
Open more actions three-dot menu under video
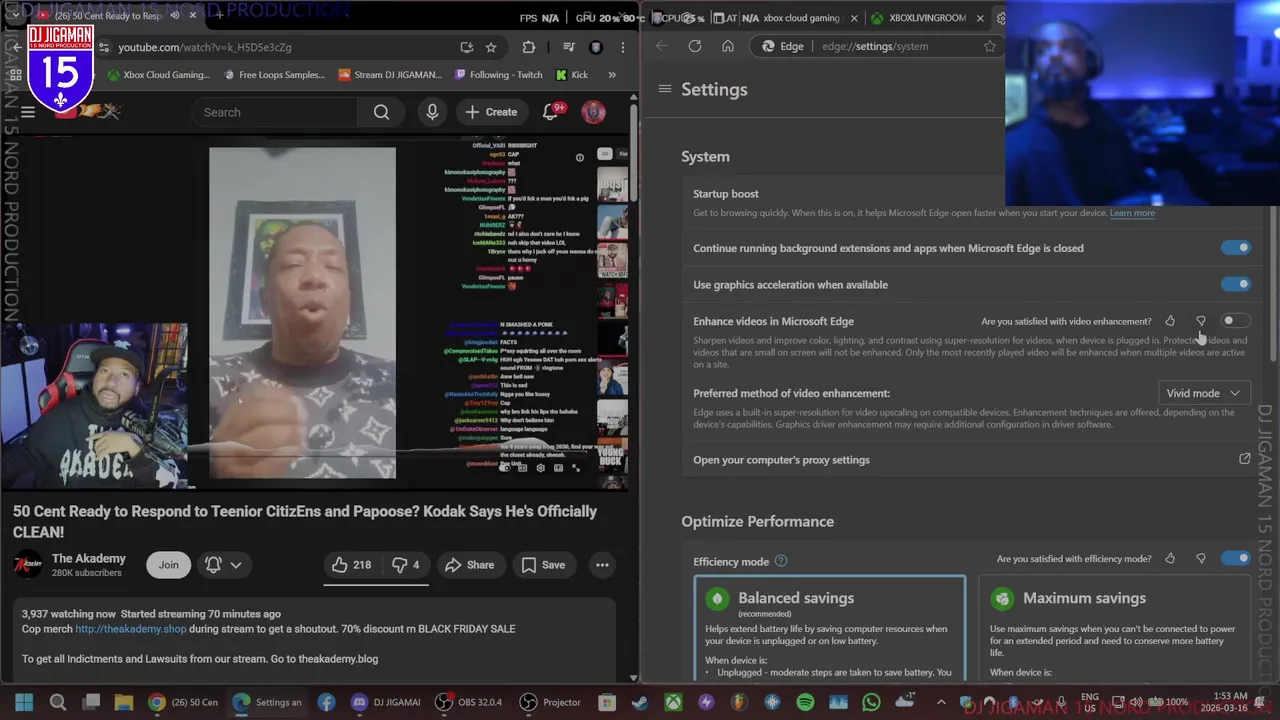coord(602,565)
